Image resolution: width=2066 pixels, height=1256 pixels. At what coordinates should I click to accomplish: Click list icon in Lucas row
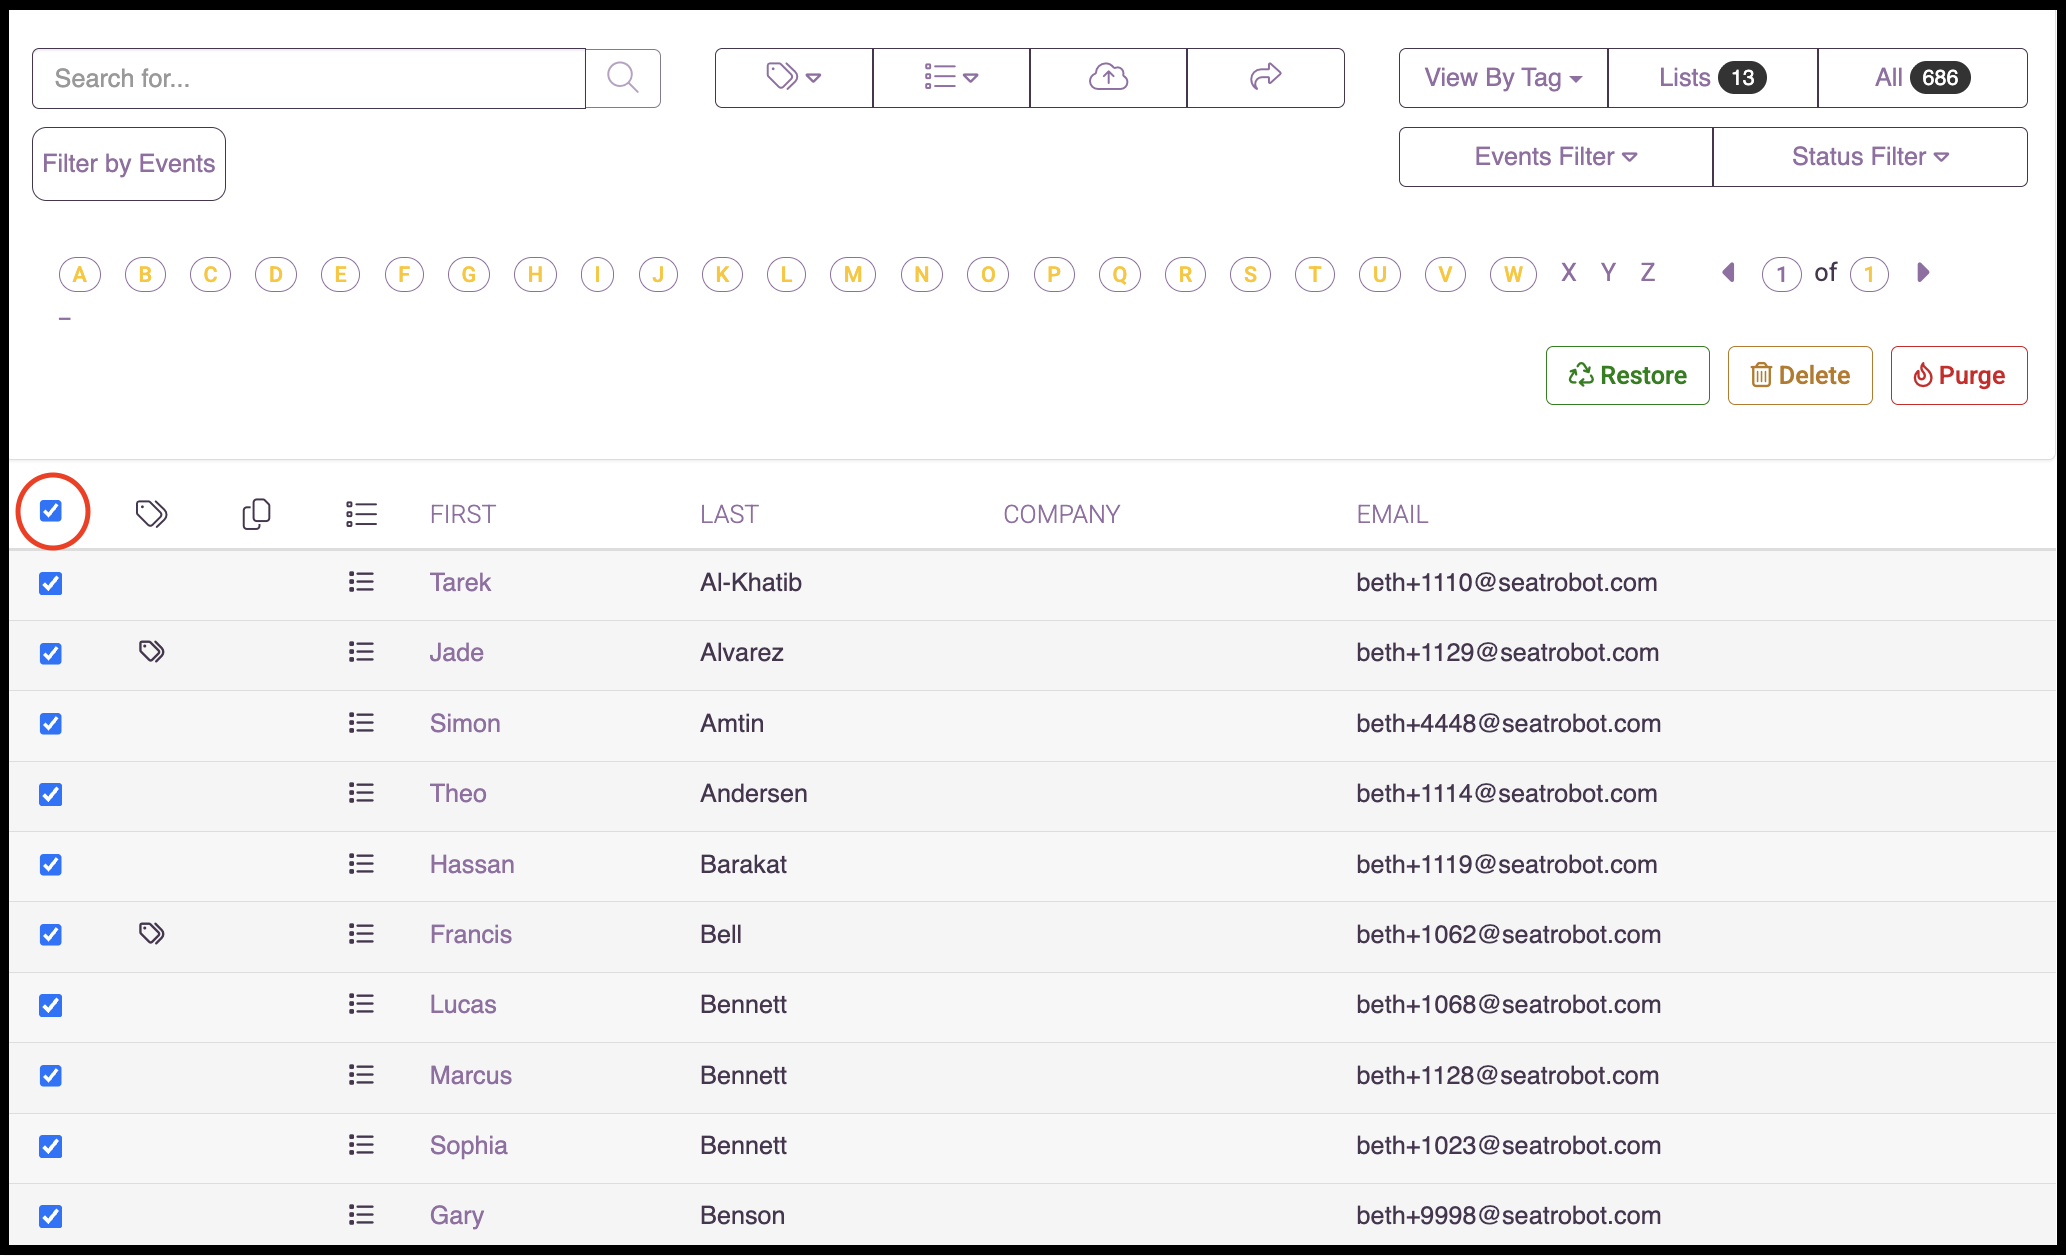(x=361, y=1004)
